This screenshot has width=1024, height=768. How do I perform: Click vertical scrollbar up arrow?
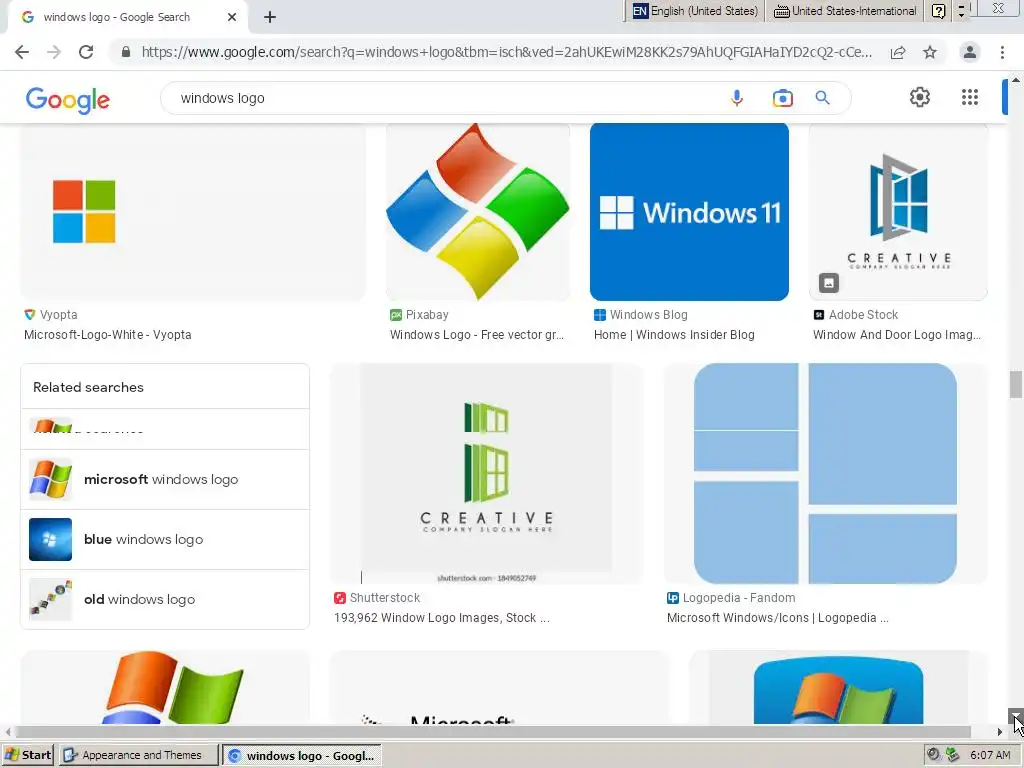point(1016,78)
